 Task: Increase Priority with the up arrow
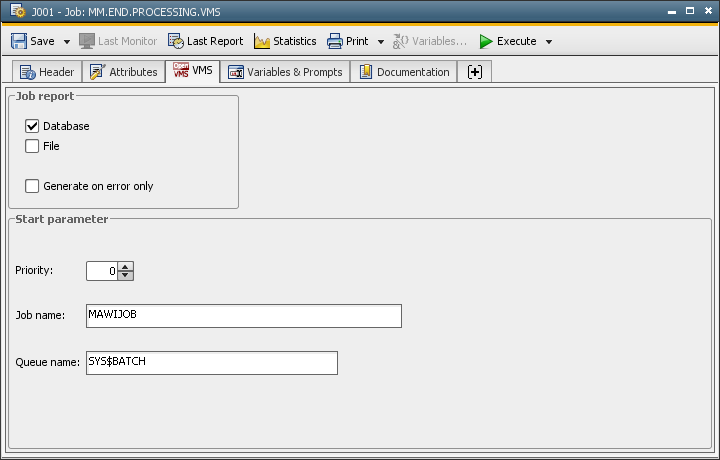[x=125, y=266]
